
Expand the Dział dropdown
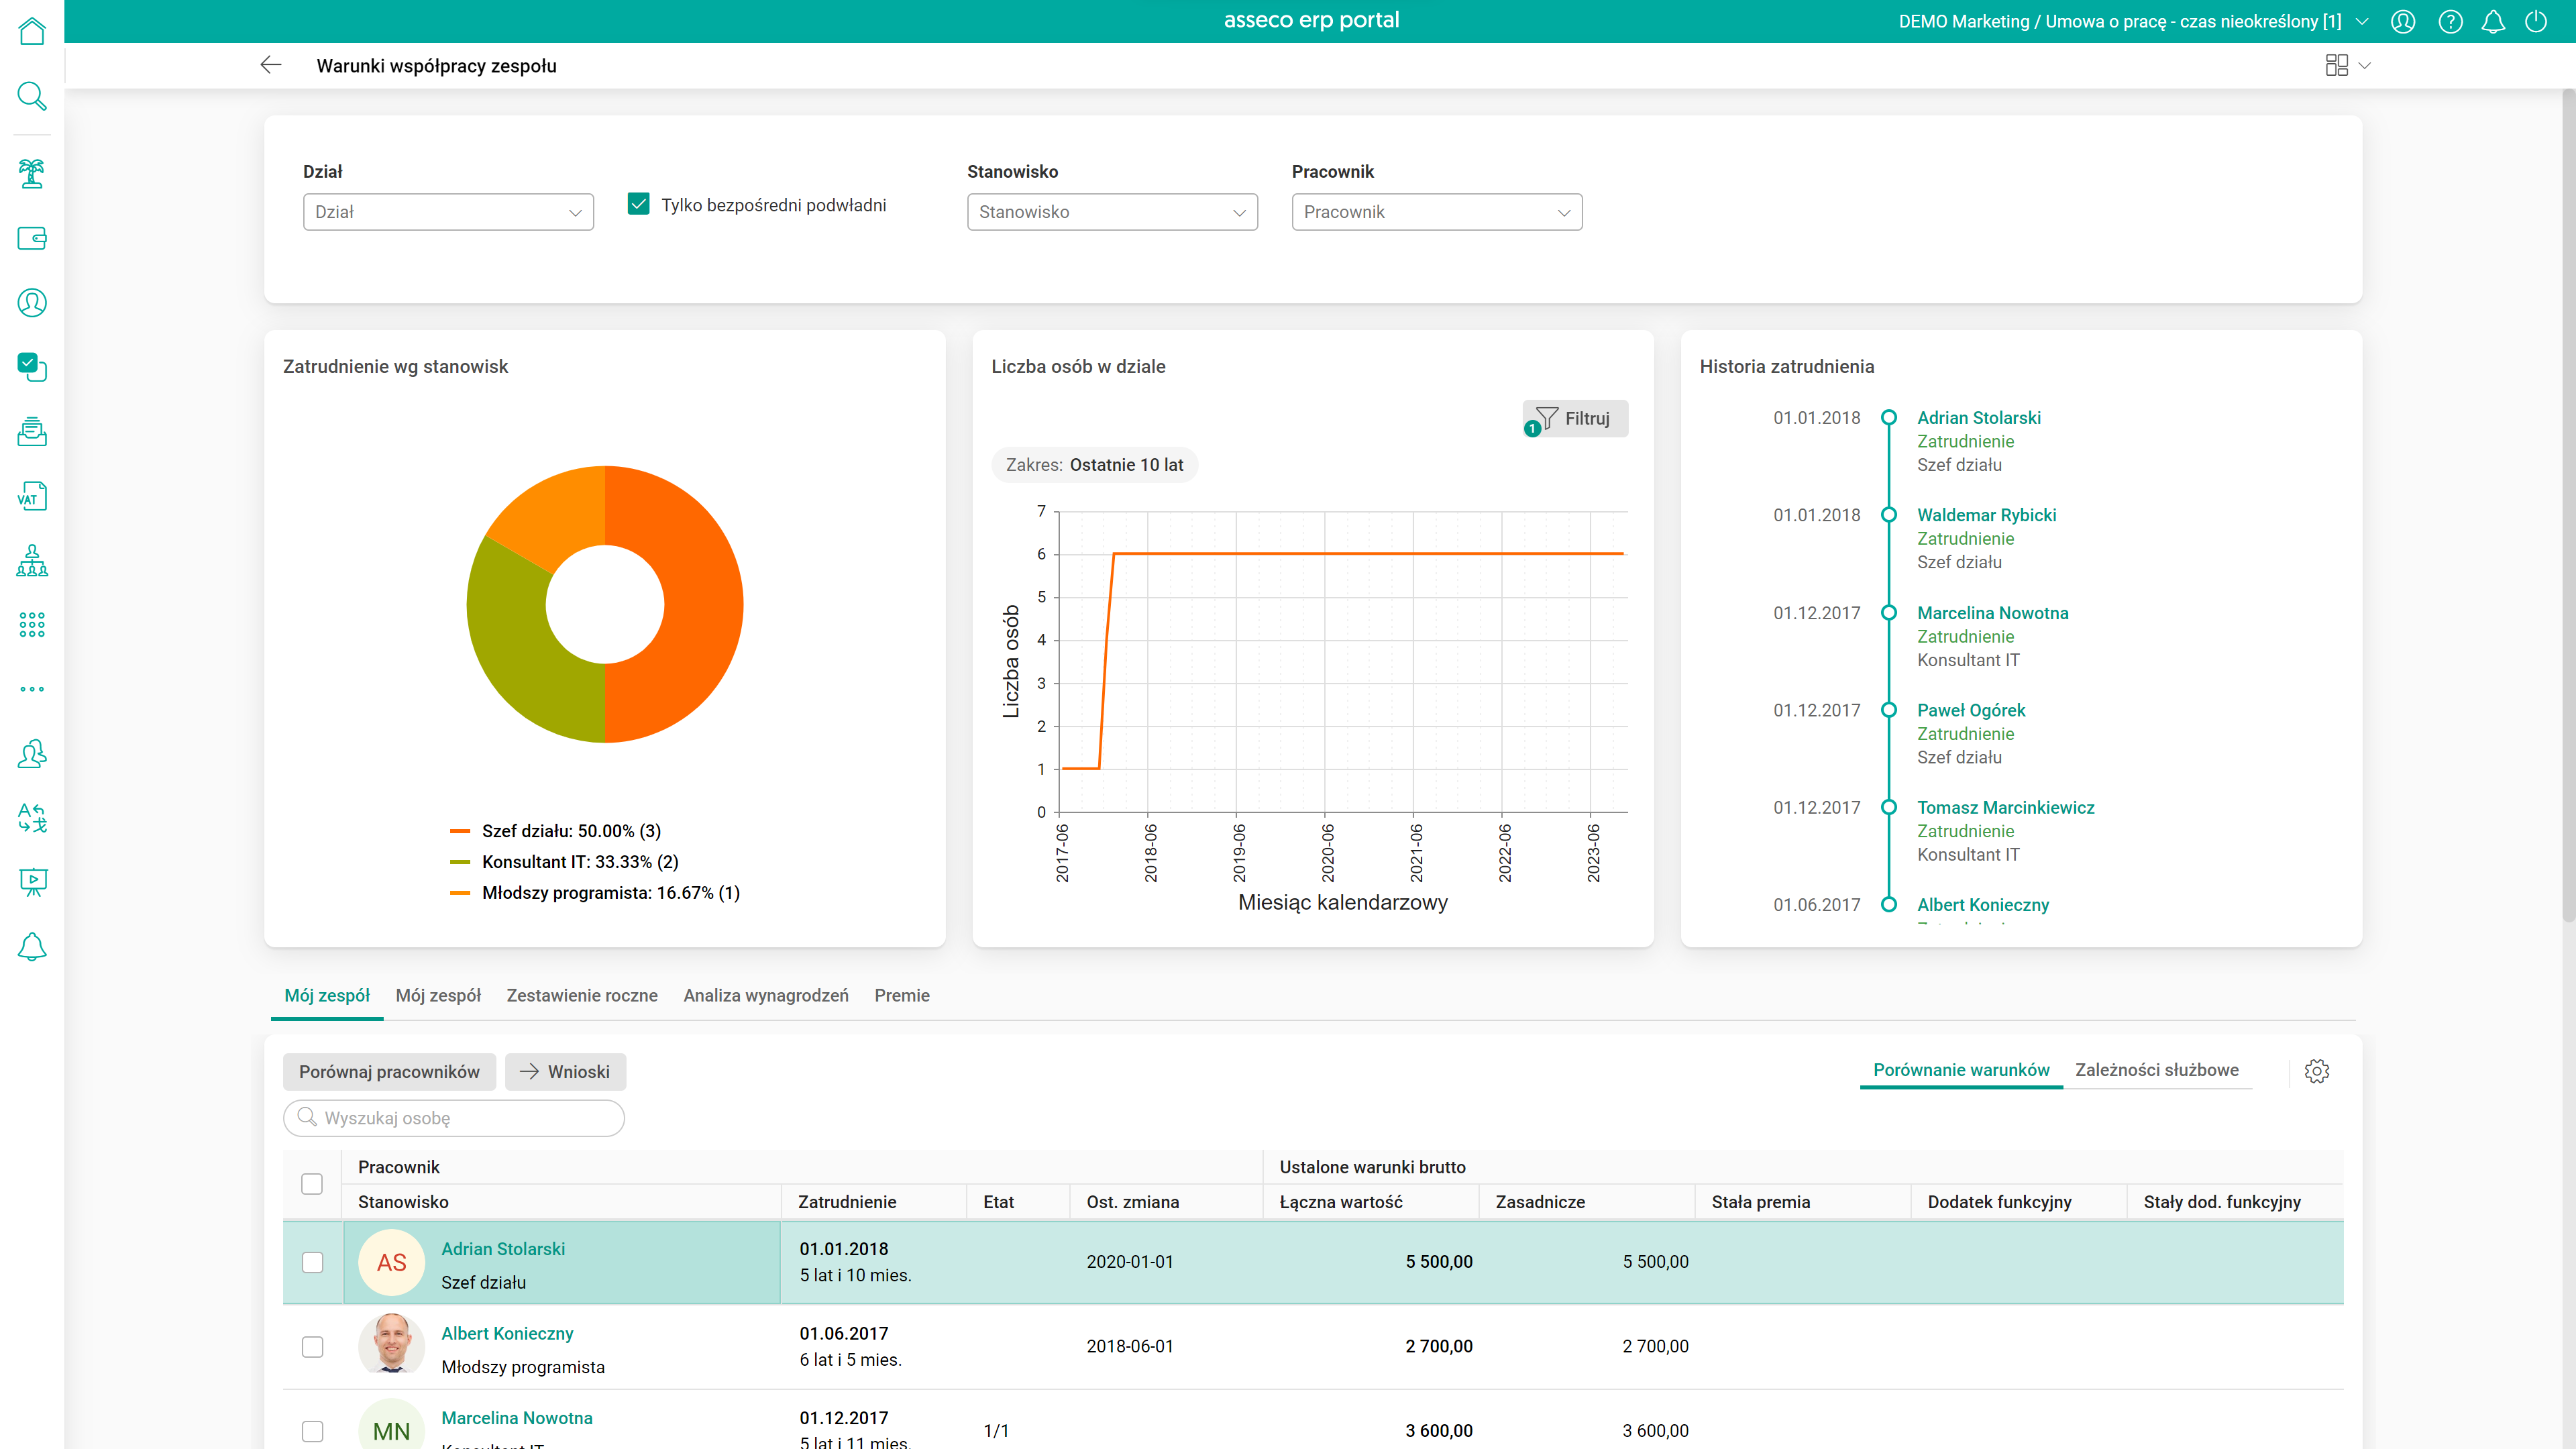coord(448,212)
